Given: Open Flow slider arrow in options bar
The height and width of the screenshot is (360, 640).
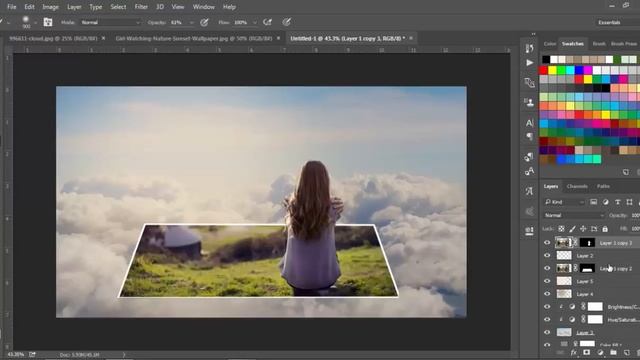Looking at the screenshot, I should (x=255, y=22).
